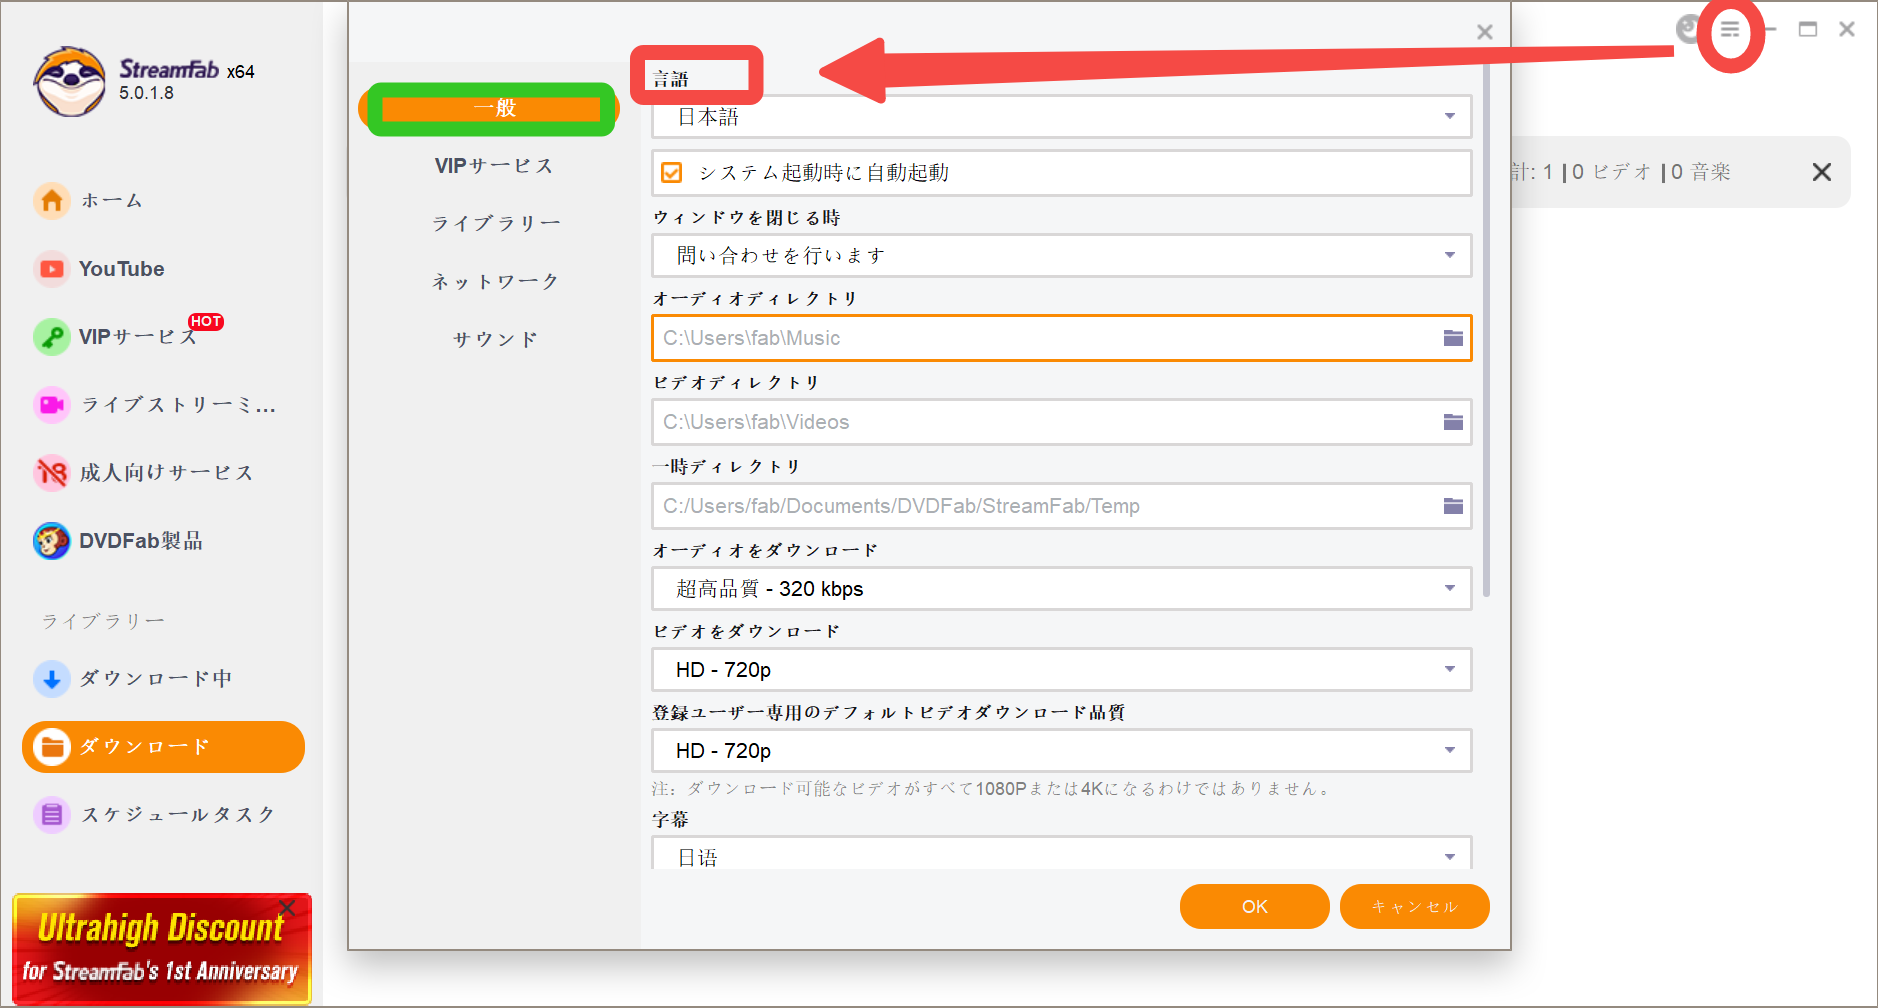
Task: Open ダウンロード中 in sidebar
Action: point(156,679)
